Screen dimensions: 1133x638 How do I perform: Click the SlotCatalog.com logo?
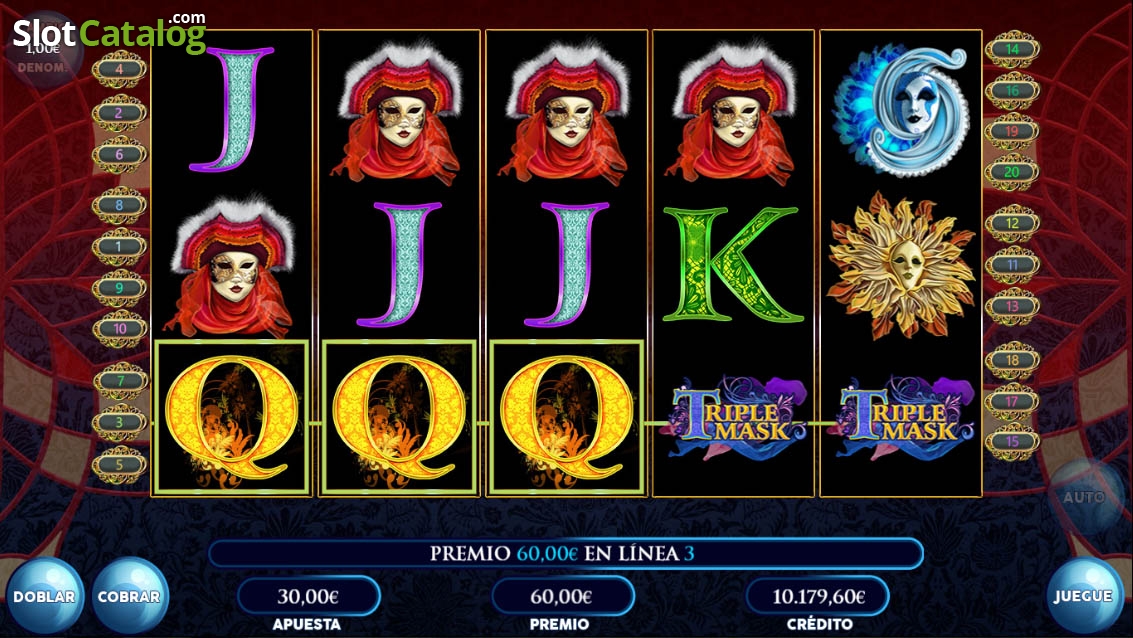110,33
